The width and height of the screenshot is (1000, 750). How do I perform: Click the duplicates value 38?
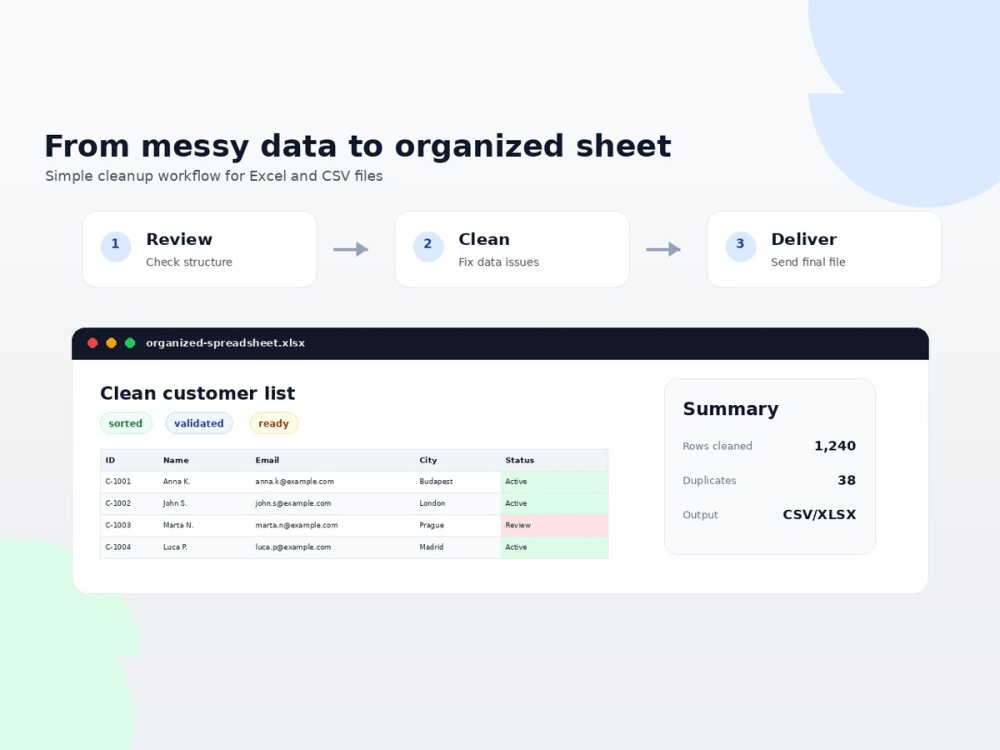click(847, 481)
